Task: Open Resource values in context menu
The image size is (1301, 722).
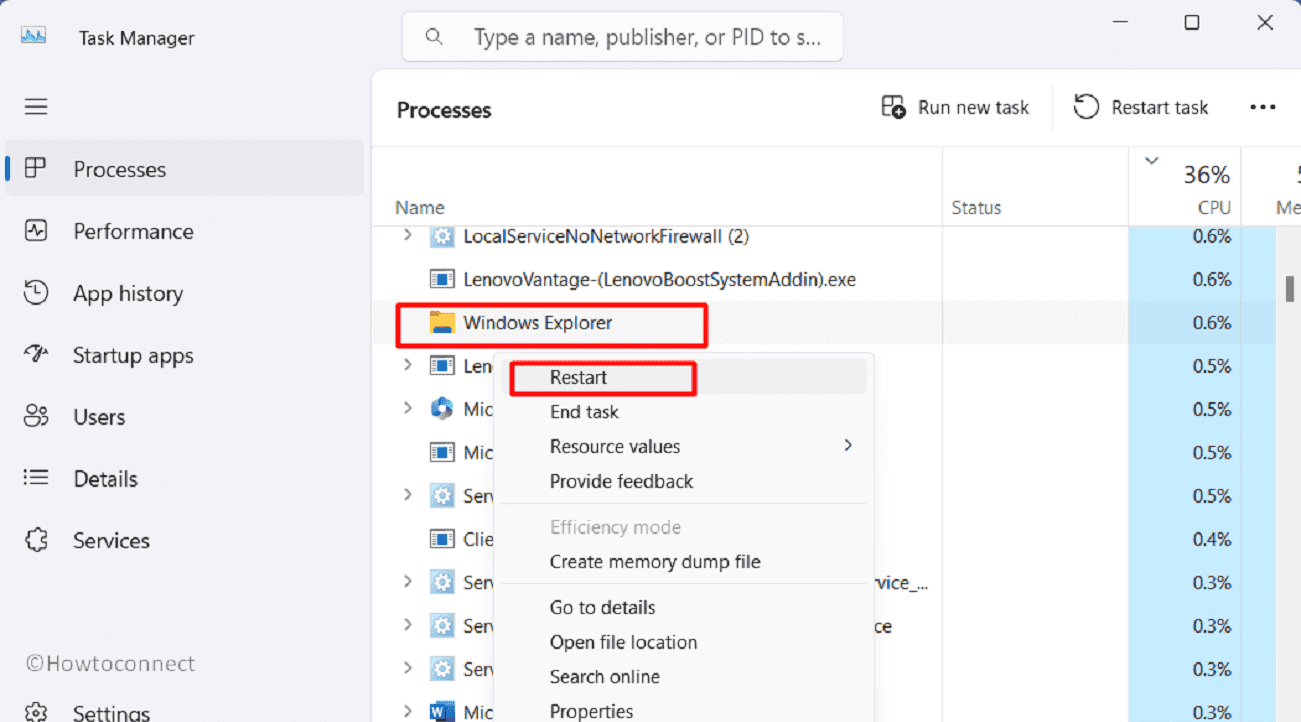Action: point(682,446)
